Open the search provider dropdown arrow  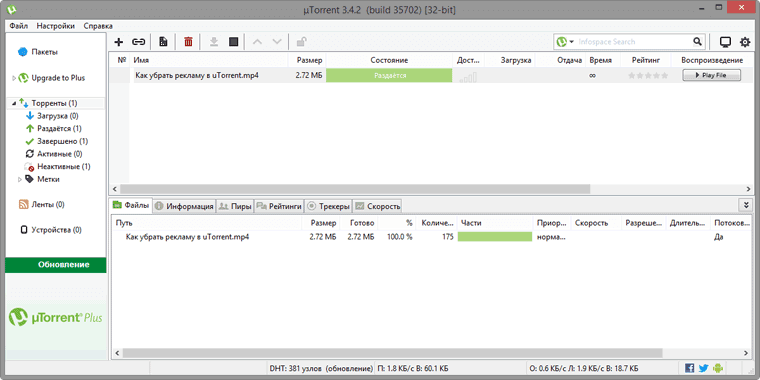point(571,42)
